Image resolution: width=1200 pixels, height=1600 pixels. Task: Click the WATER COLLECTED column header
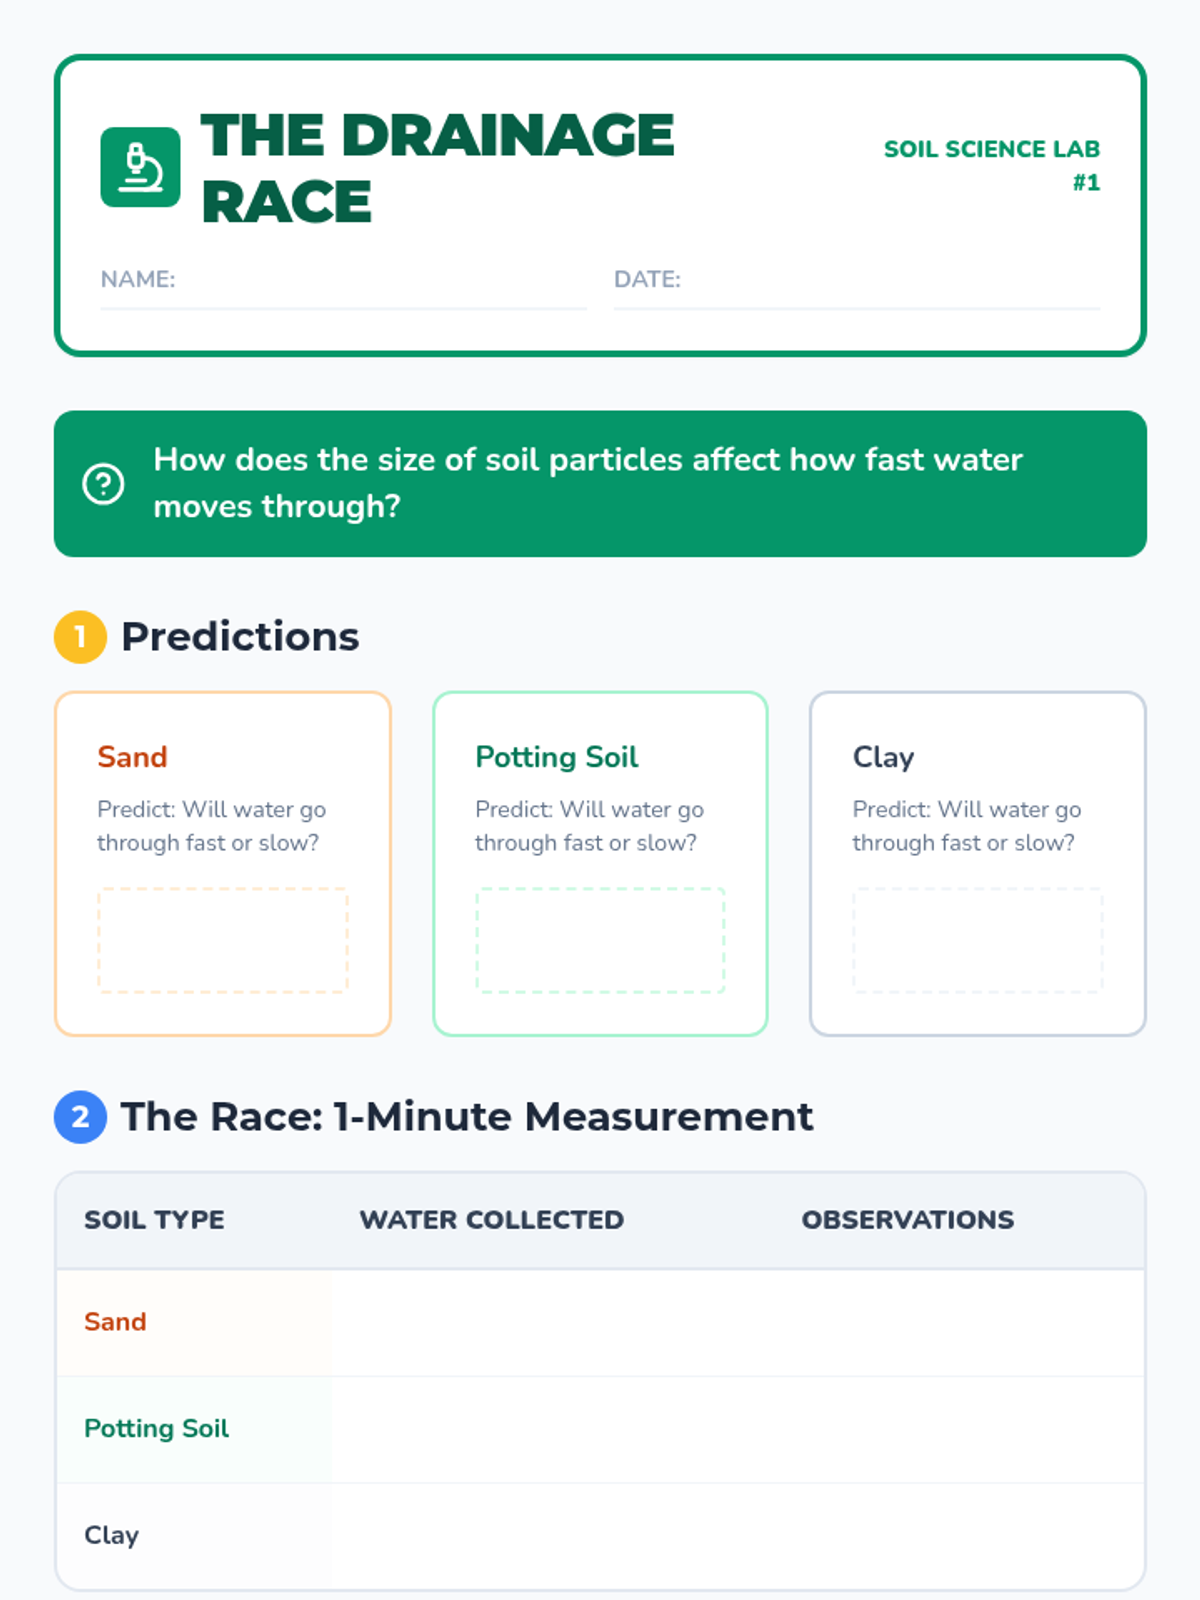492,1220
